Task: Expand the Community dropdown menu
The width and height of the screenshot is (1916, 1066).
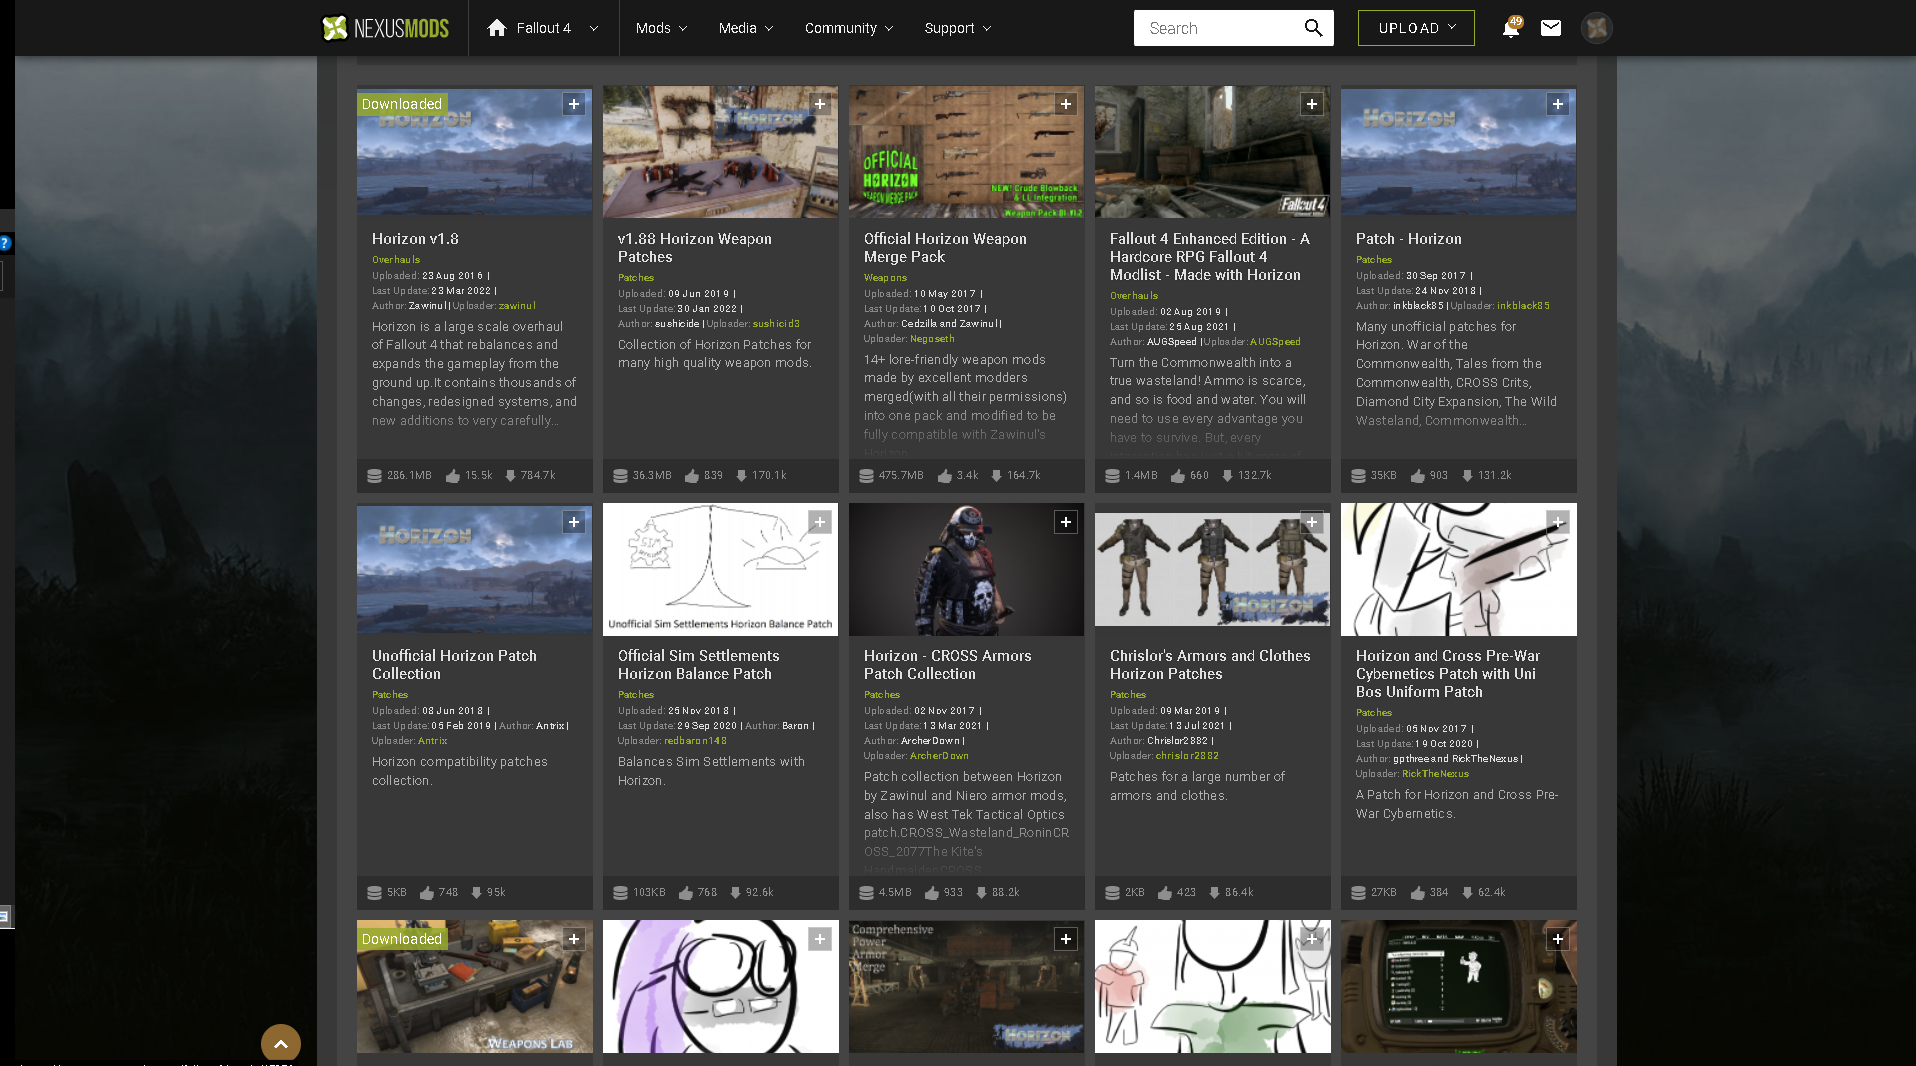Action: coord(849,28)
